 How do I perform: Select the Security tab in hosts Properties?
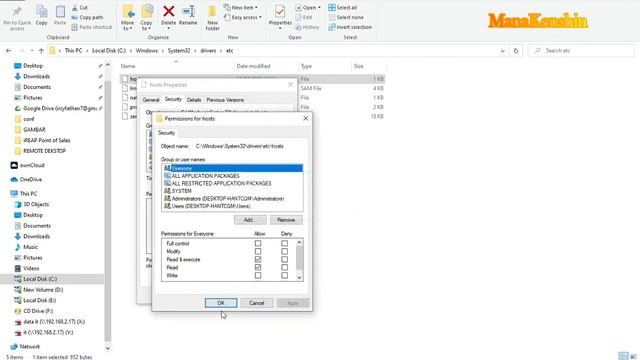click(173, 99)
